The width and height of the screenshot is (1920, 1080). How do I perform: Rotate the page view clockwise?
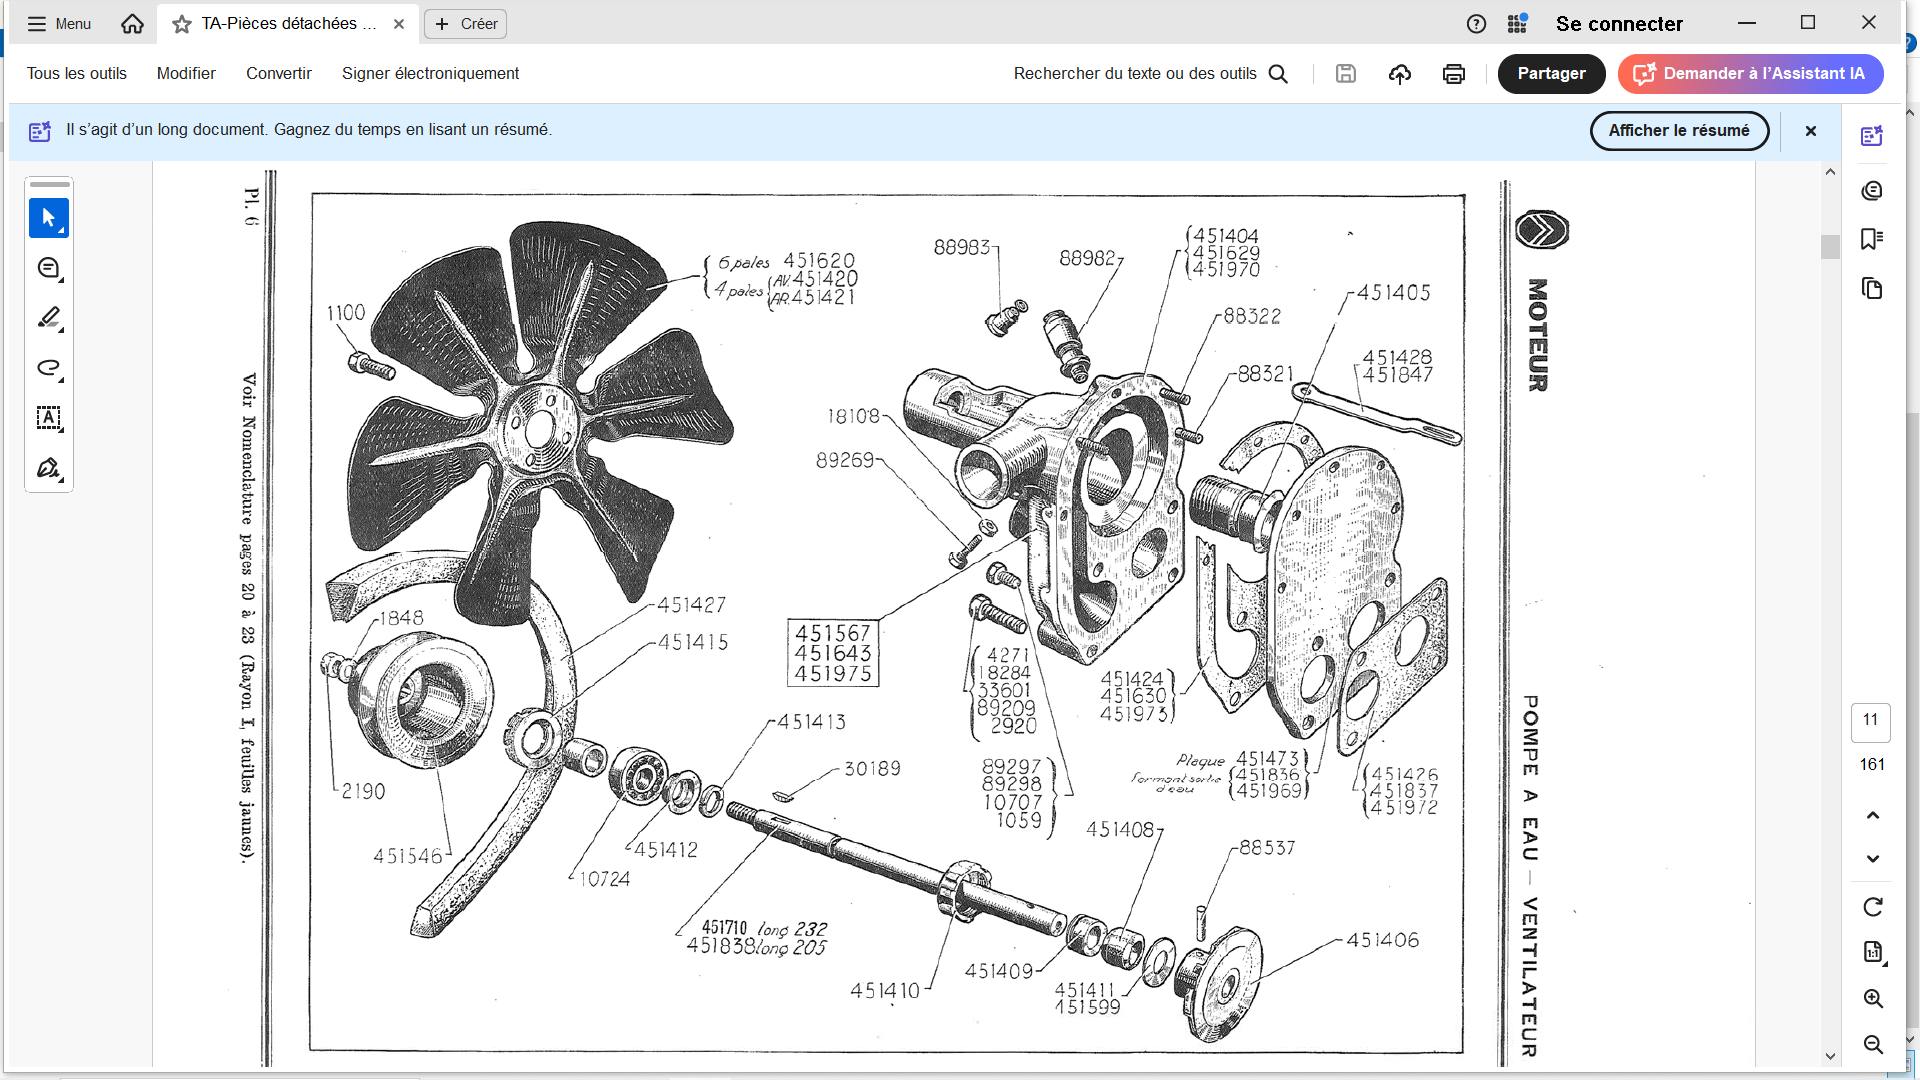click(1872, 907)
